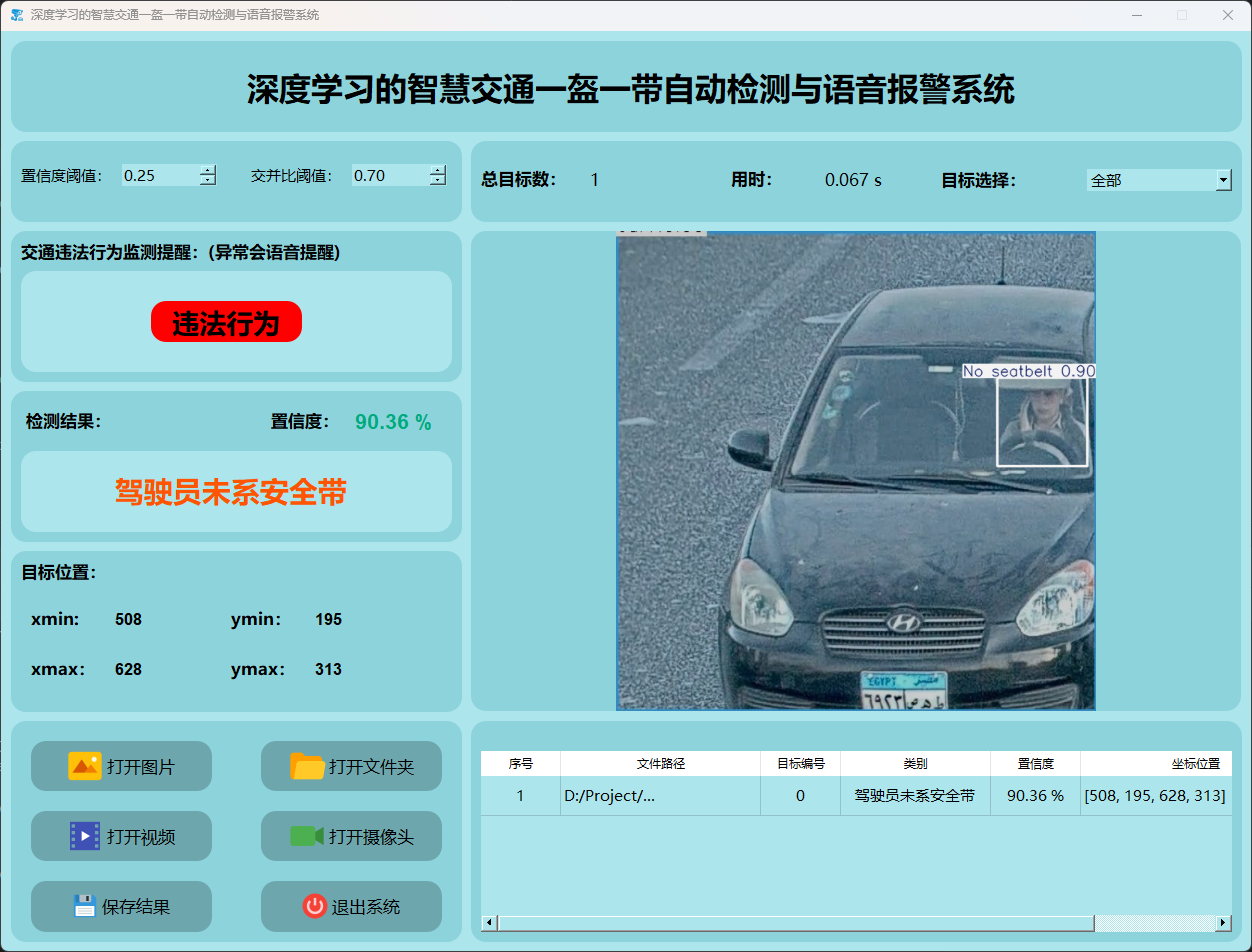Decrease the 交并比阈值 with the down arrow
1252x952 pixels.
[437, 180]
